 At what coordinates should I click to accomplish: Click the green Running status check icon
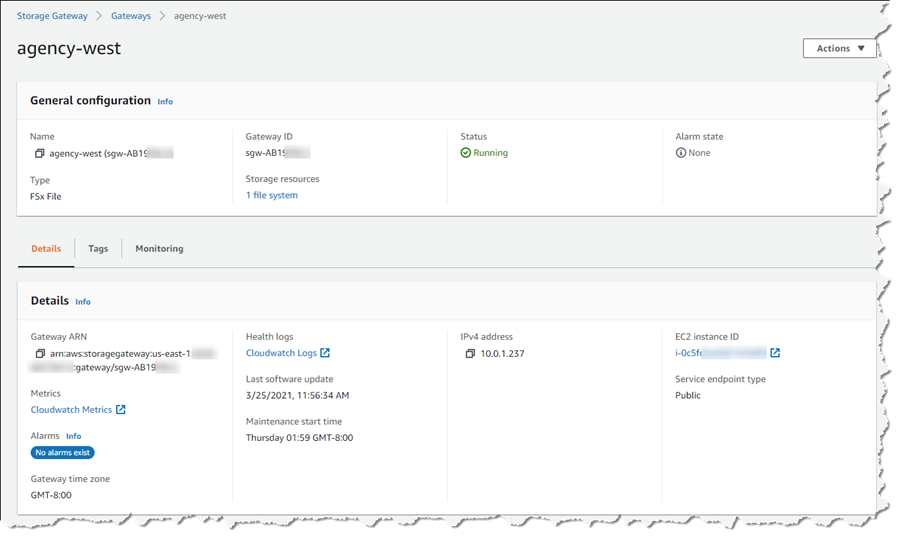[x=465, y=153]
